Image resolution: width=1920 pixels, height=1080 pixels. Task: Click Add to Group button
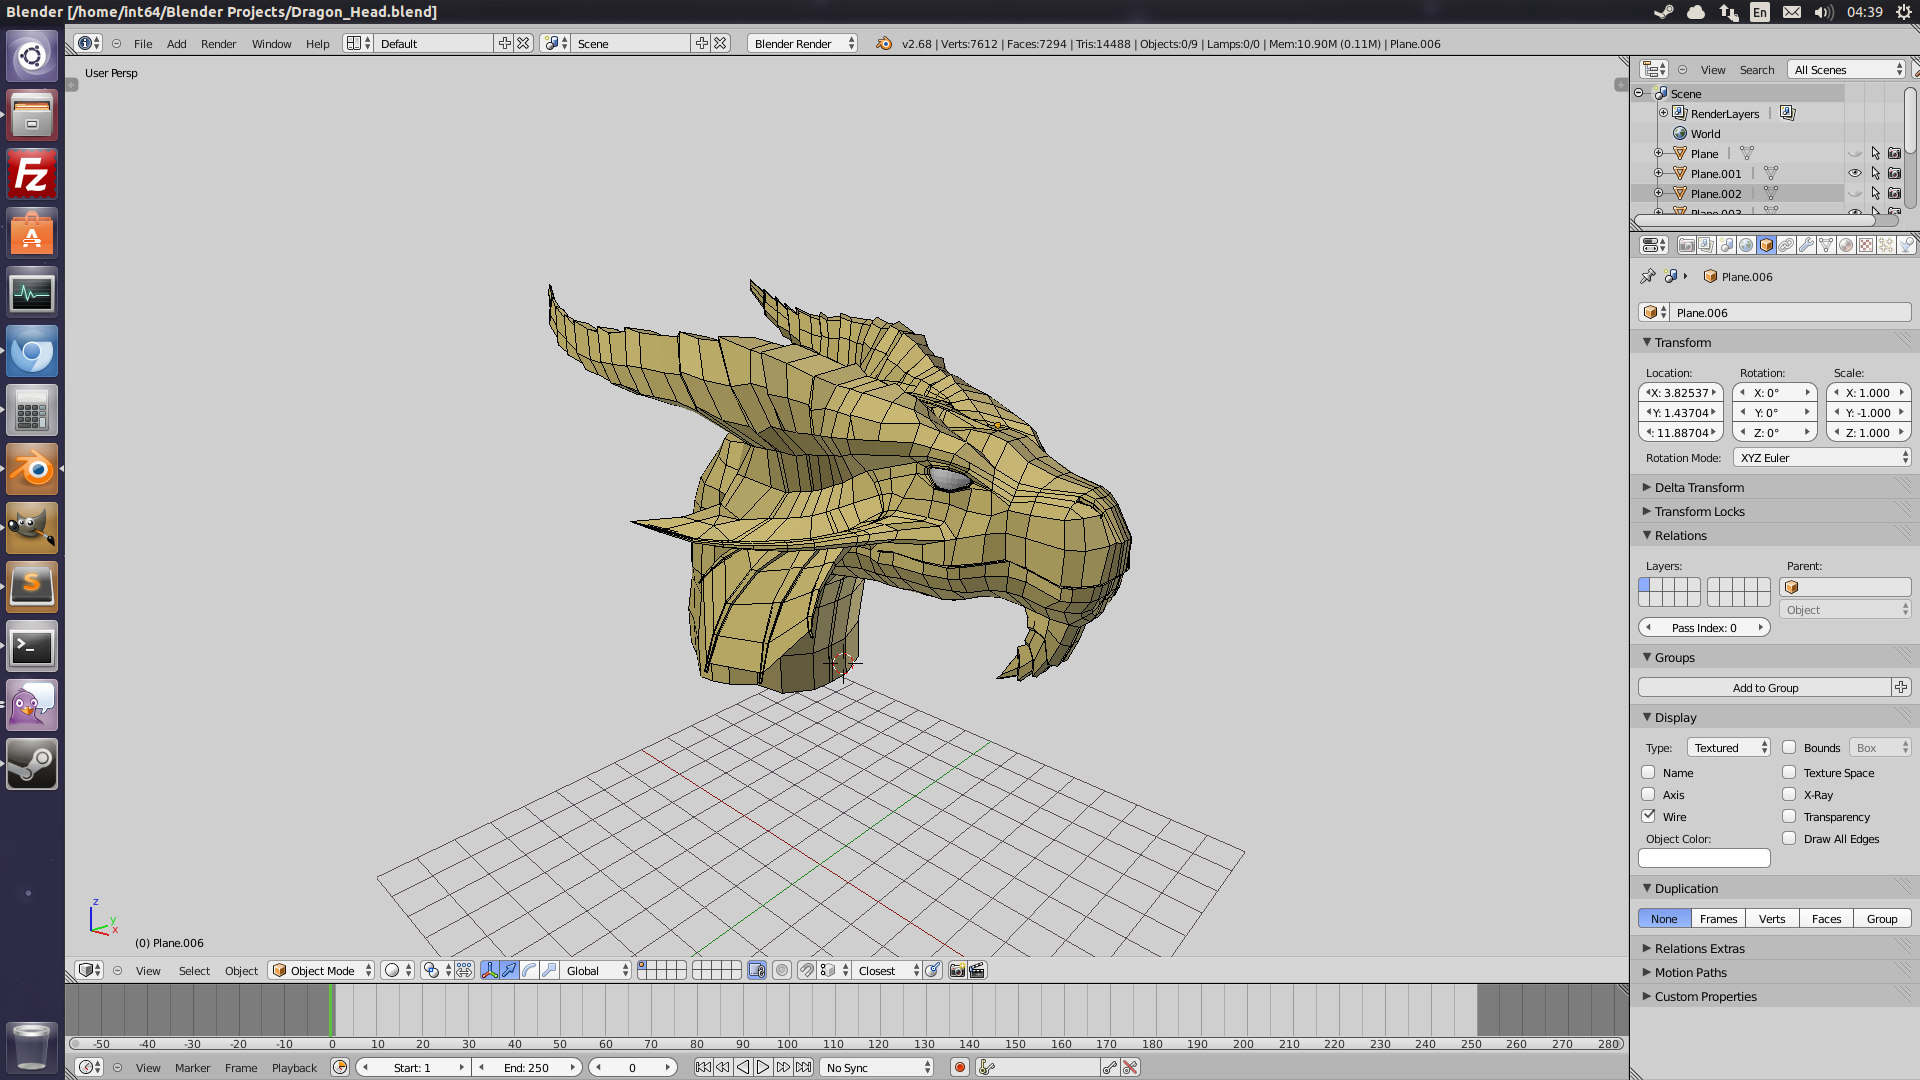click(x=1764, y=687)
